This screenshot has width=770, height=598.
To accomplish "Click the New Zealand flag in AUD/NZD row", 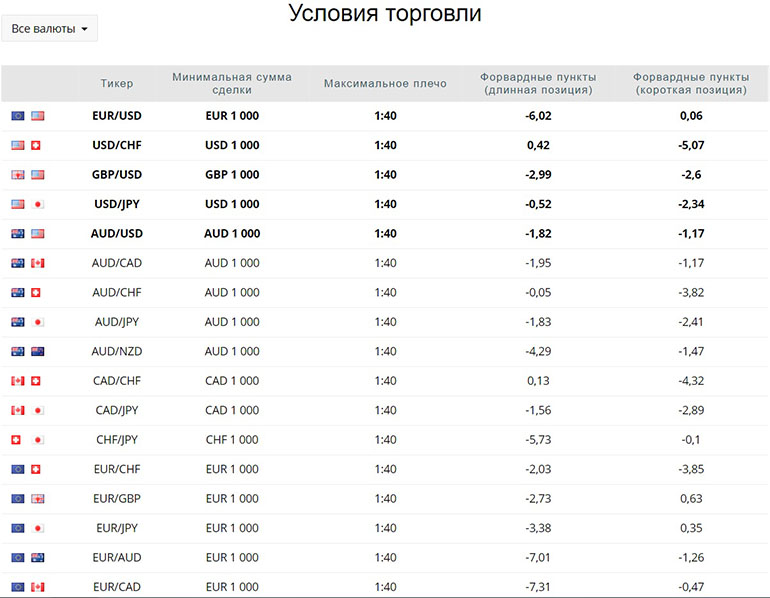I will (x=38, y=352).
